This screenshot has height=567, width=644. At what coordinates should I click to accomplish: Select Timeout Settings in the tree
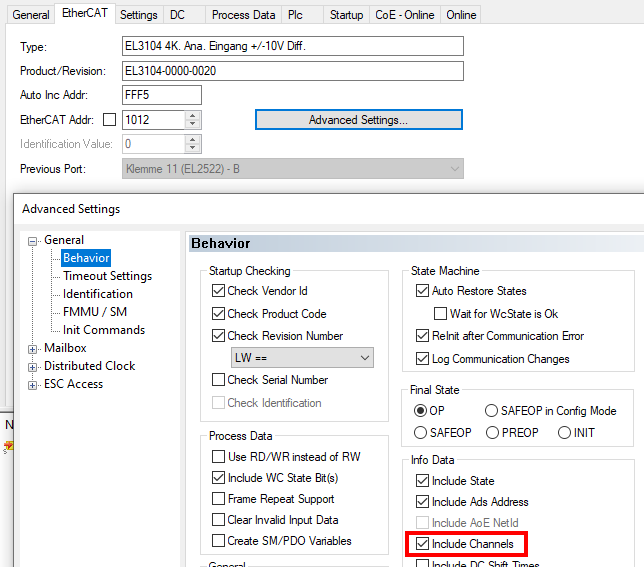click(107, 276)
